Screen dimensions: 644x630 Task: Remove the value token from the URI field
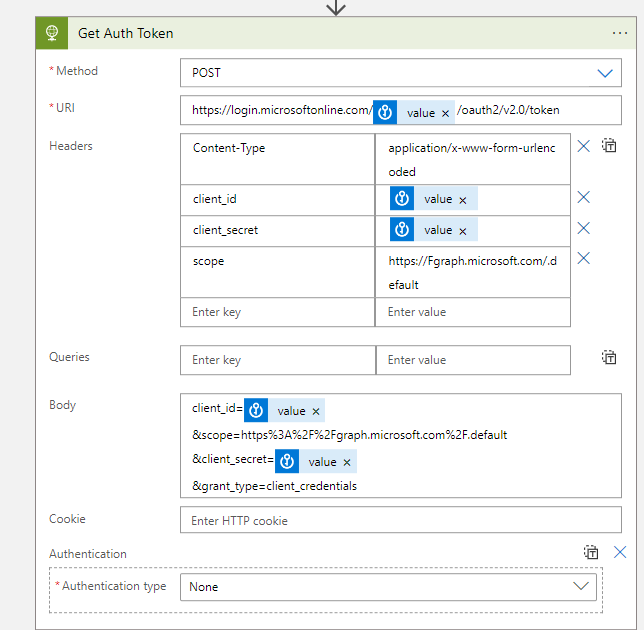[x=445, y=114]
